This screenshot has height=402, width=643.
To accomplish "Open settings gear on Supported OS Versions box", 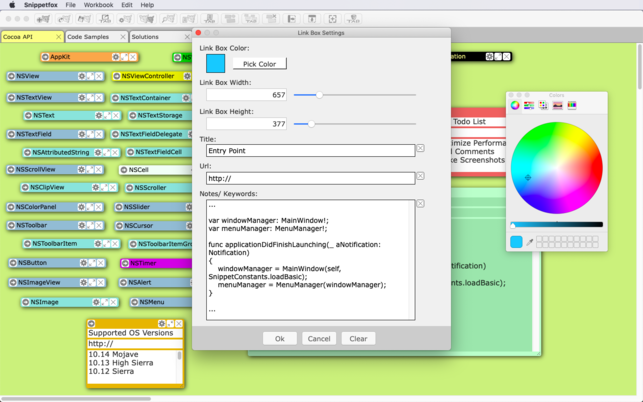I will coord(162,324).
